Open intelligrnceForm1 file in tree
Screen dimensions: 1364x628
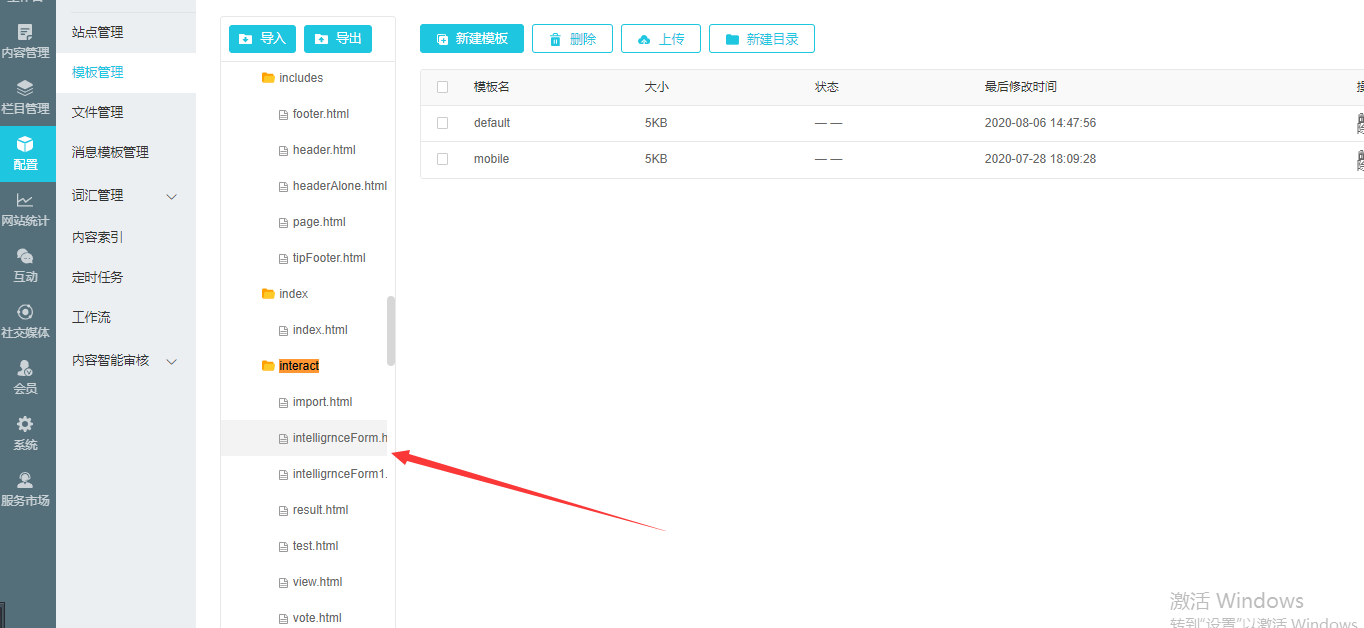coord(339,474)
